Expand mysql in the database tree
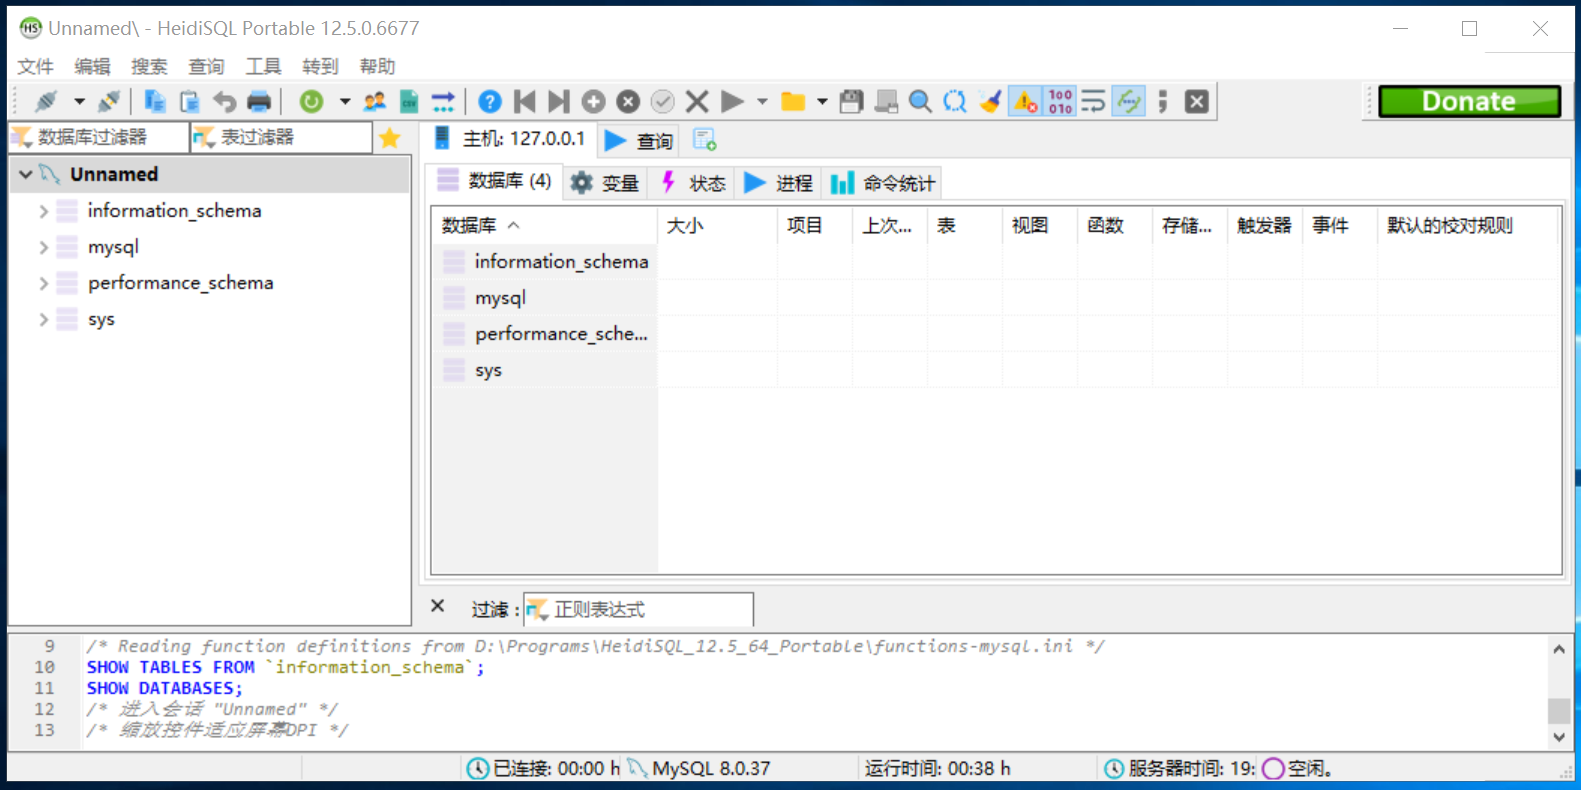This screenshot has width=1581, height=790. point(43,247)
